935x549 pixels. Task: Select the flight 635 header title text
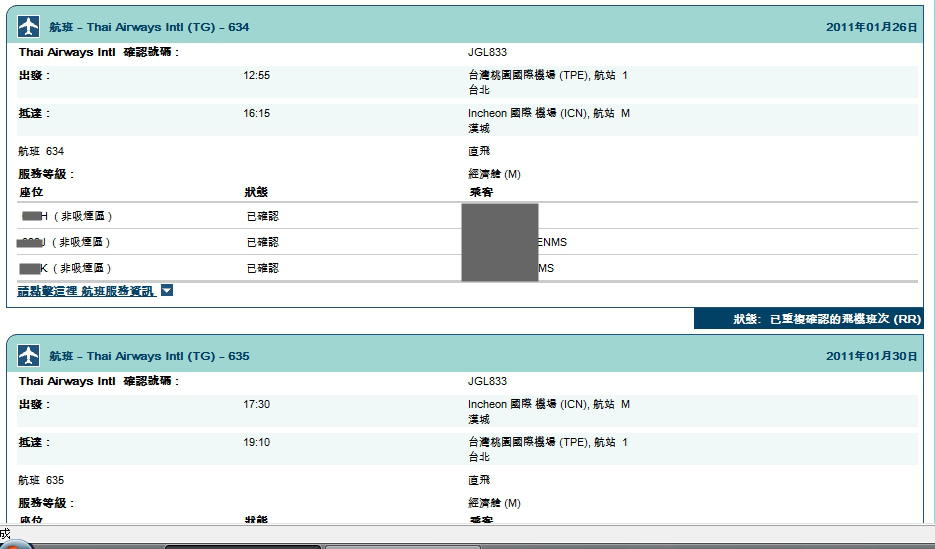click(x=149, y=356)
